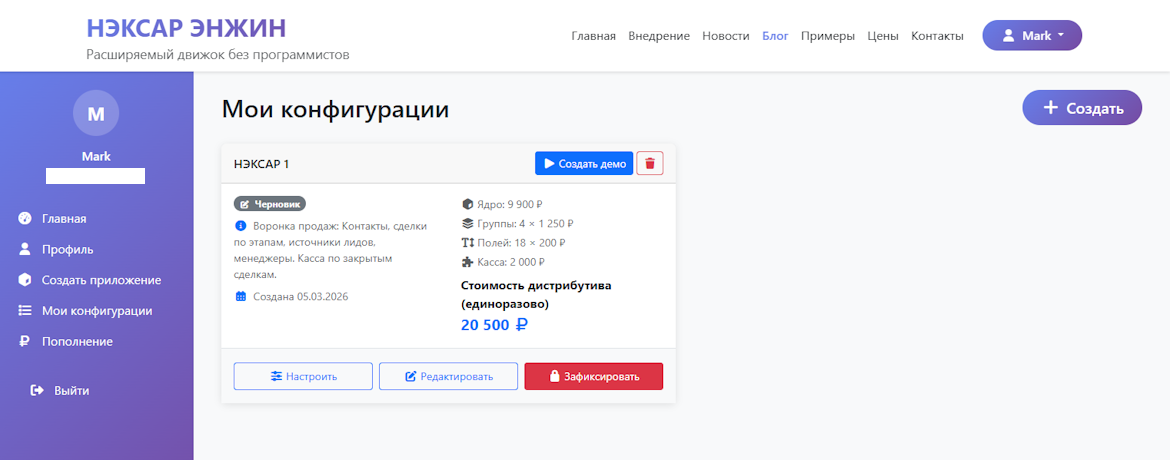Click the Черновик status badge
Image resolution: width=1170 pixels, height=460 pixels.
point(270,204)
